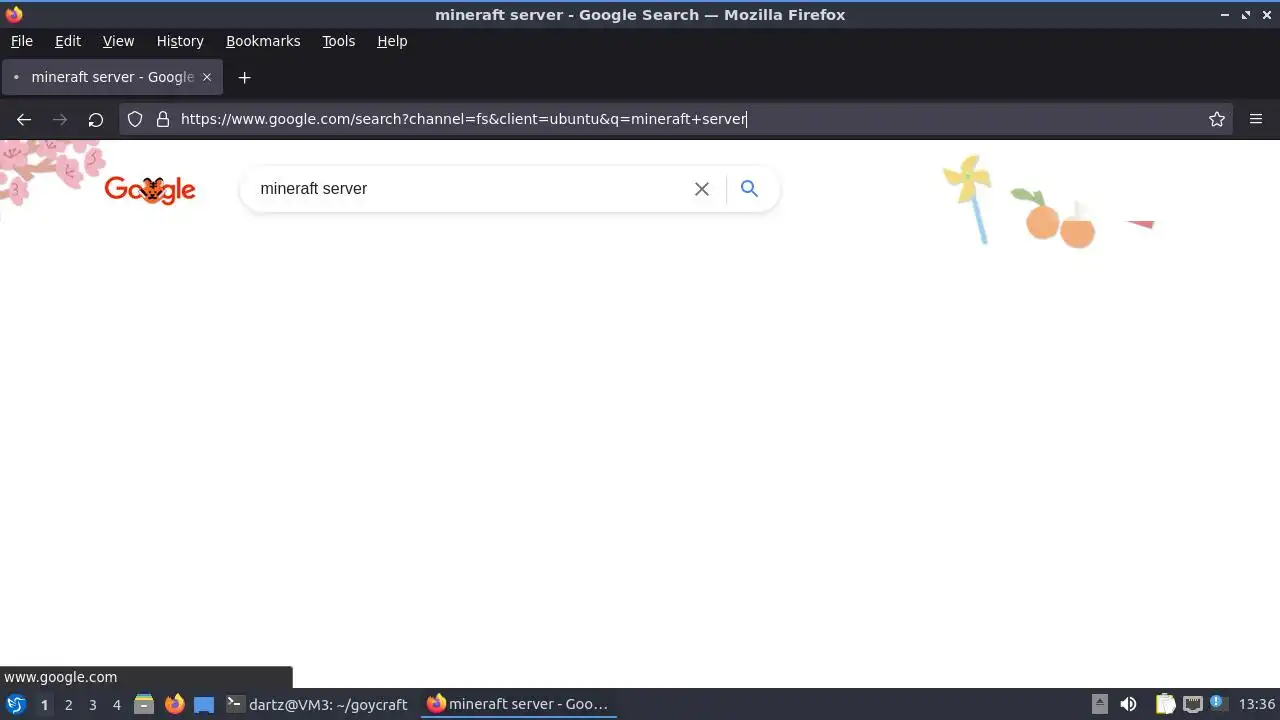Activate the Firefox window taskbar button
This screenshot has height=720, width=1280.
pyautogui.click(x=518, y=704)
